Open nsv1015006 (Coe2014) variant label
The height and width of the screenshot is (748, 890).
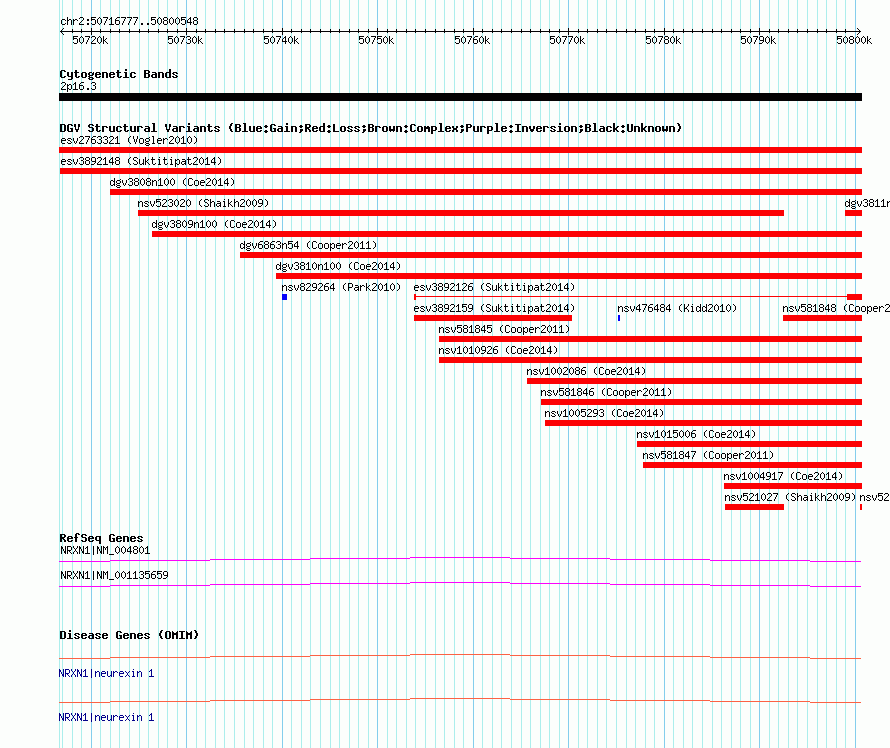(x=696, y=434)
